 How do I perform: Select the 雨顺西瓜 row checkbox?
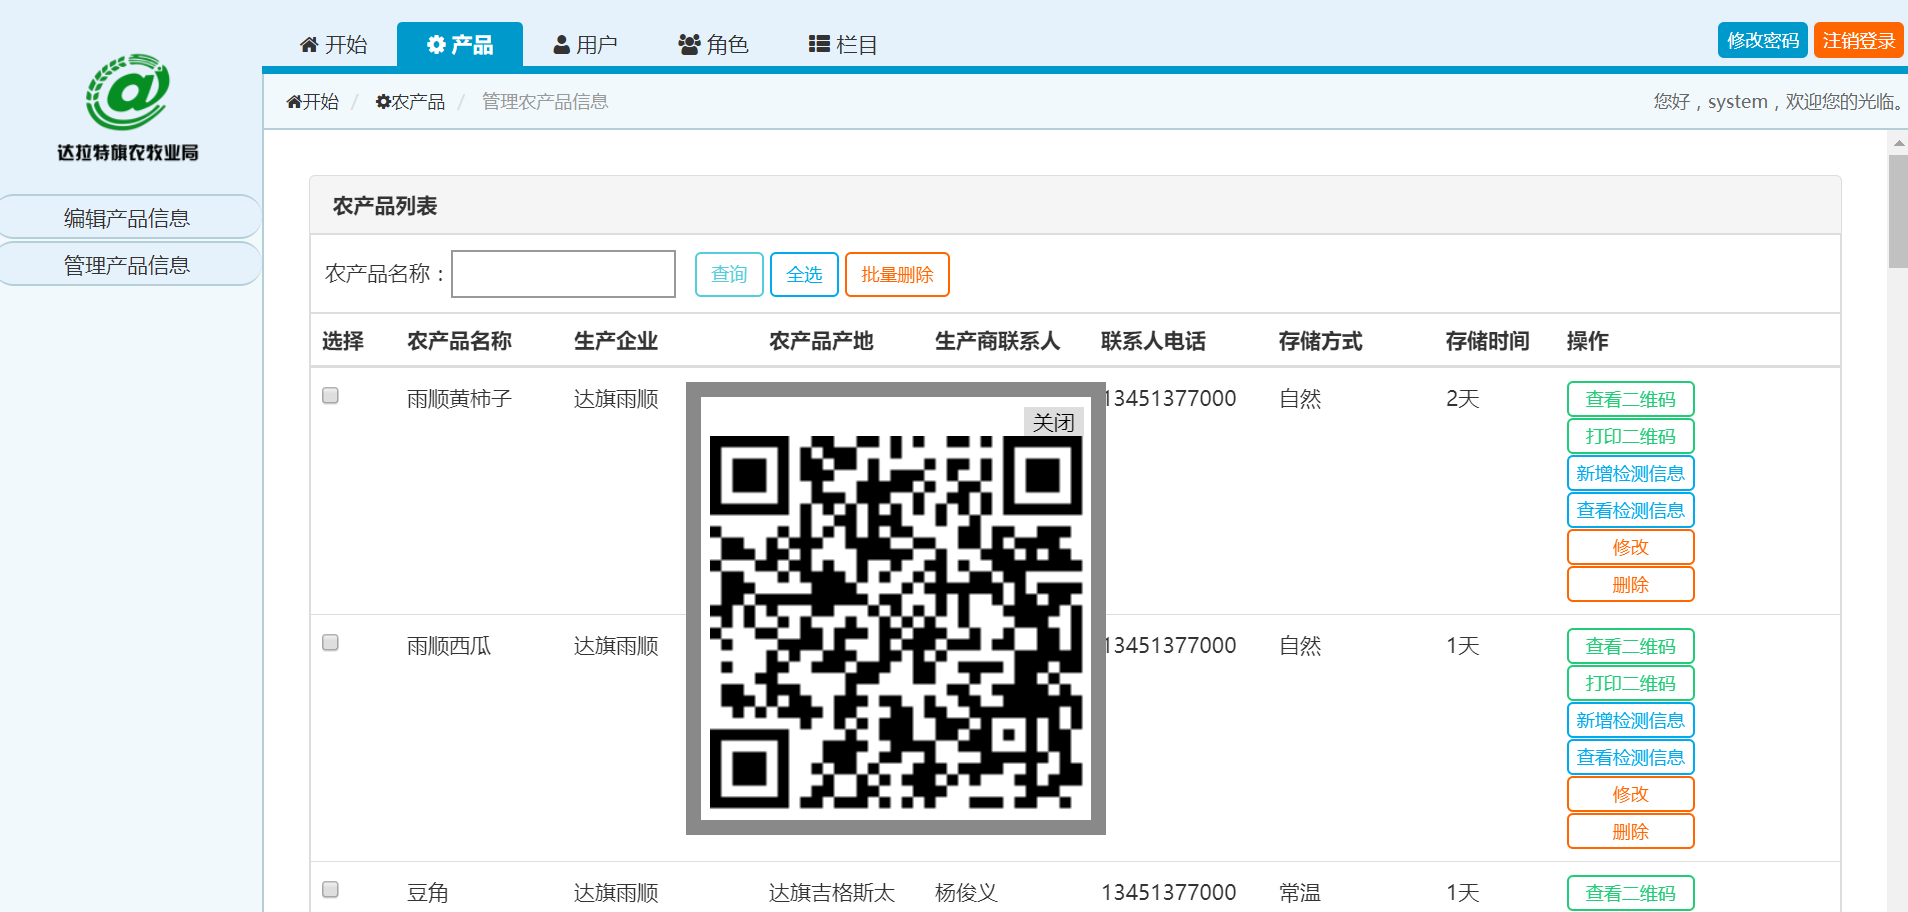tap(331, 643)
